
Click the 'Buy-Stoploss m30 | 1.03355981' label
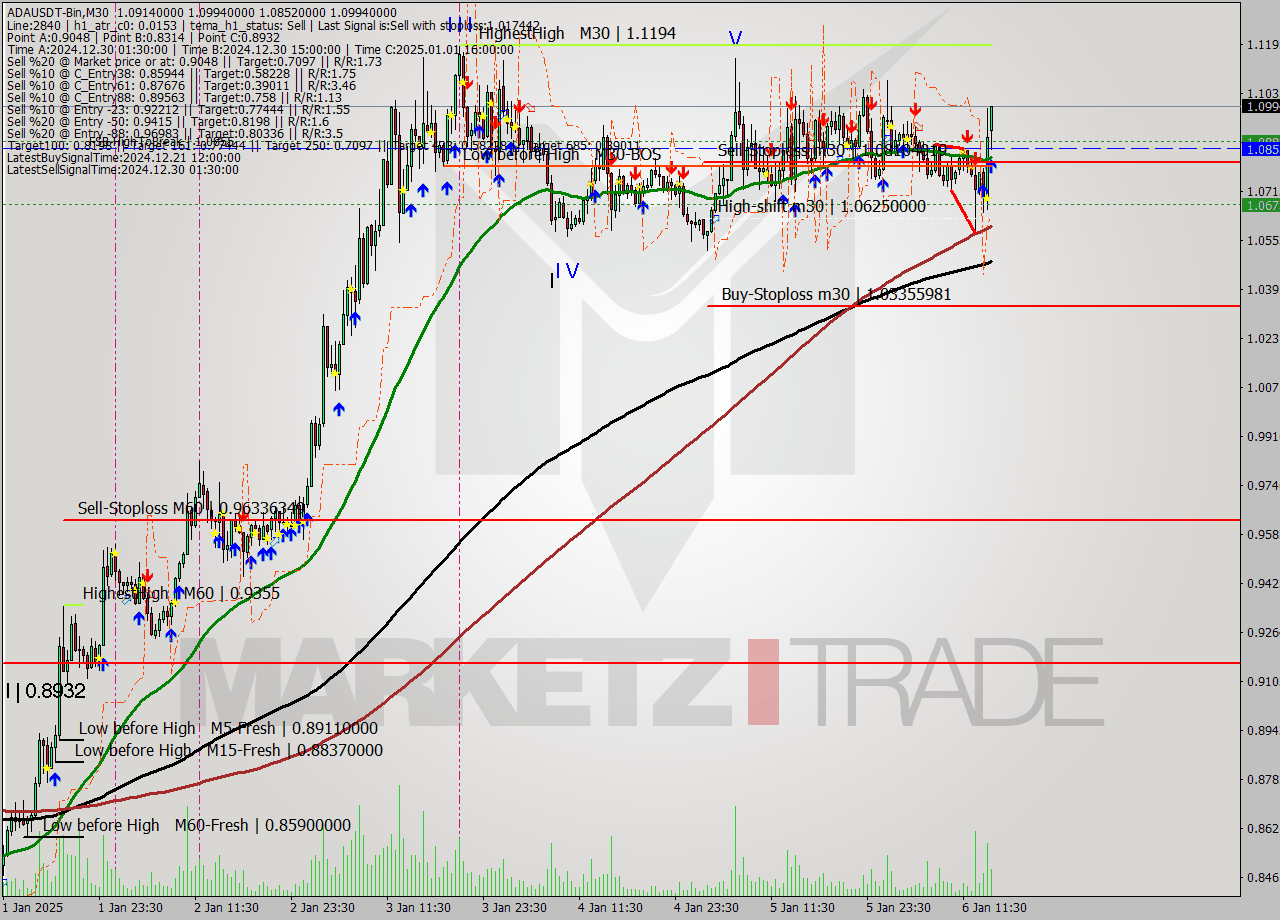click(836, 294)
